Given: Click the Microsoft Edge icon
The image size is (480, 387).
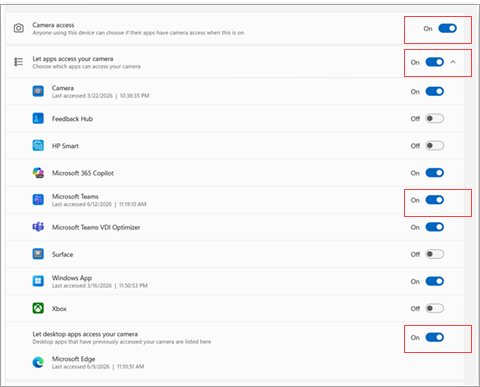Looking at the screenshot, I should [38, 362].
